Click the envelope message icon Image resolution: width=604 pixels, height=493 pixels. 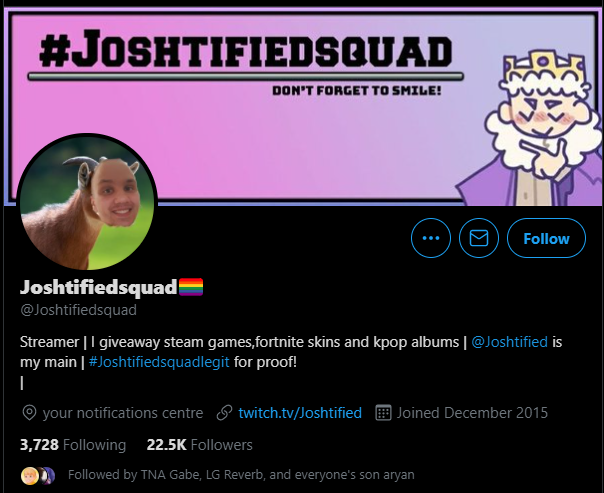(x=479, y=238)
